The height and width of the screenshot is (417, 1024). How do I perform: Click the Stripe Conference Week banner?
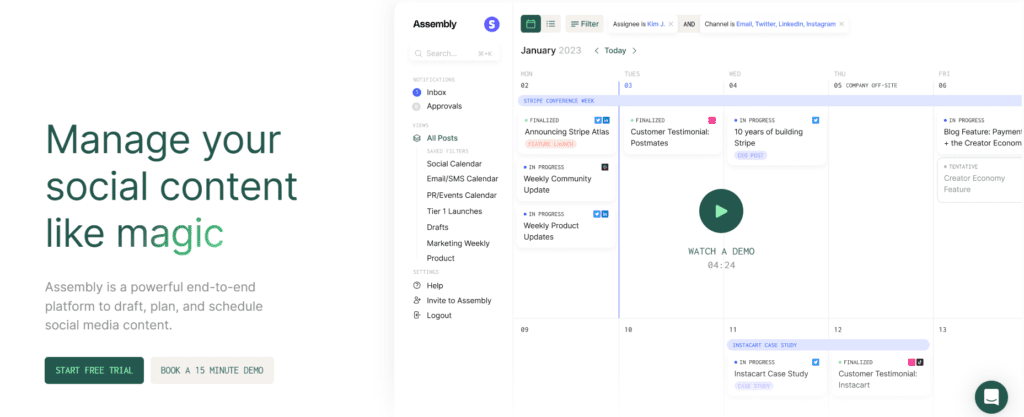[x=770, y=101]
